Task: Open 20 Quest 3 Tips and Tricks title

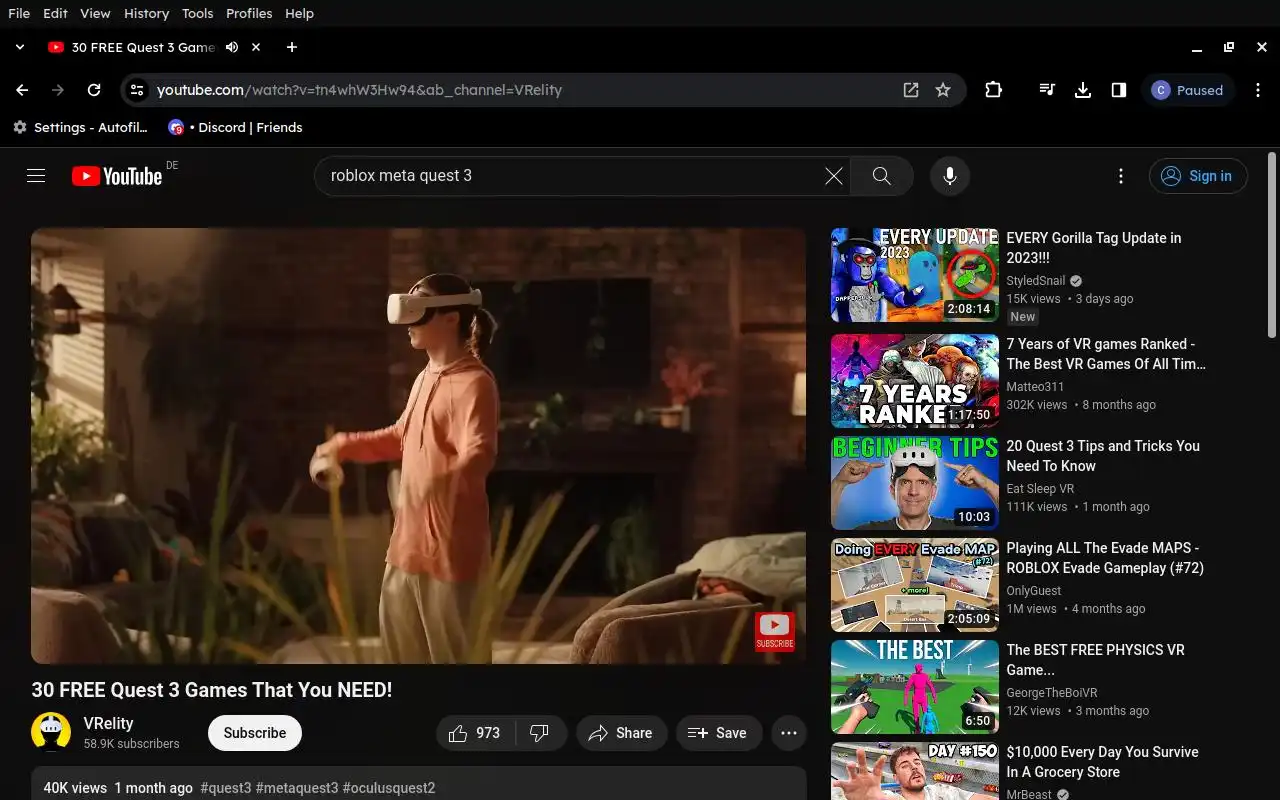Action: (x=1103, y=456)
